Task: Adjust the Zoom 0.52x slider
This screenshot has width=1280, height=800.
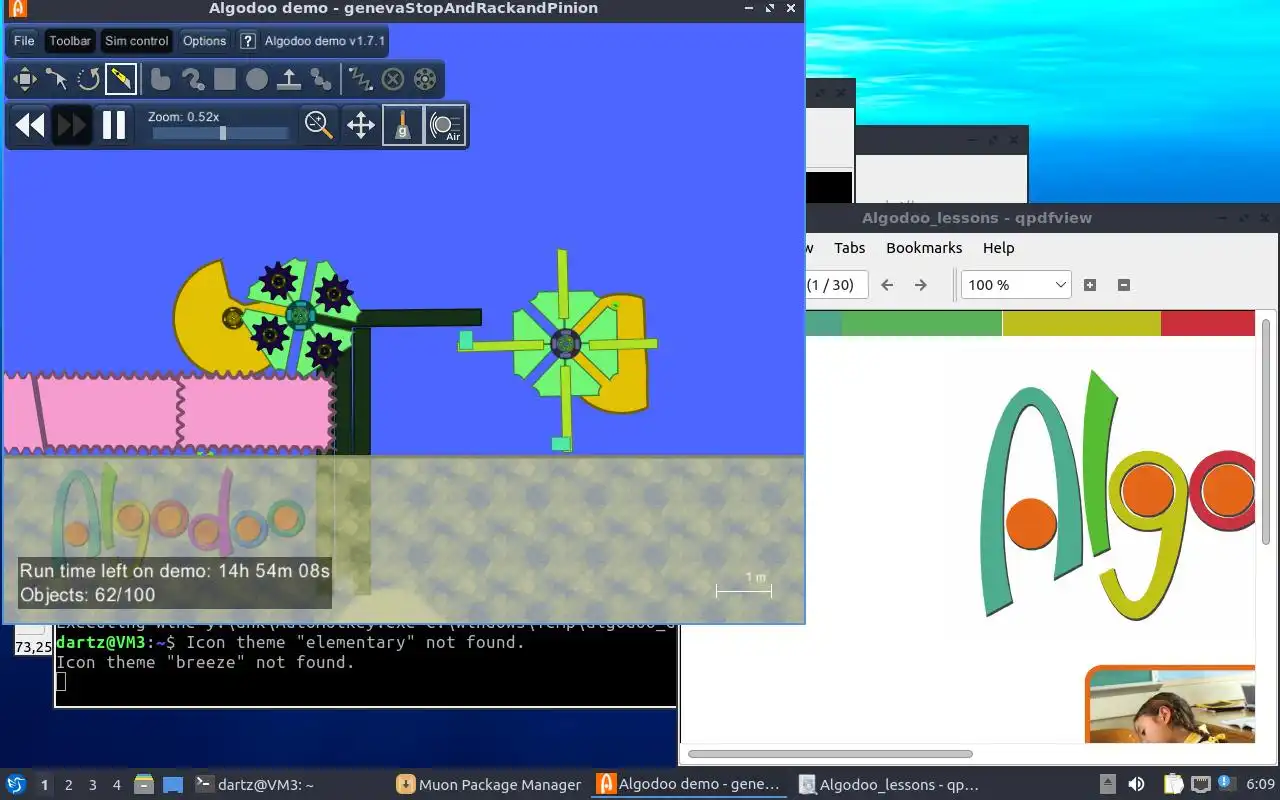Action: pos(222,133)
